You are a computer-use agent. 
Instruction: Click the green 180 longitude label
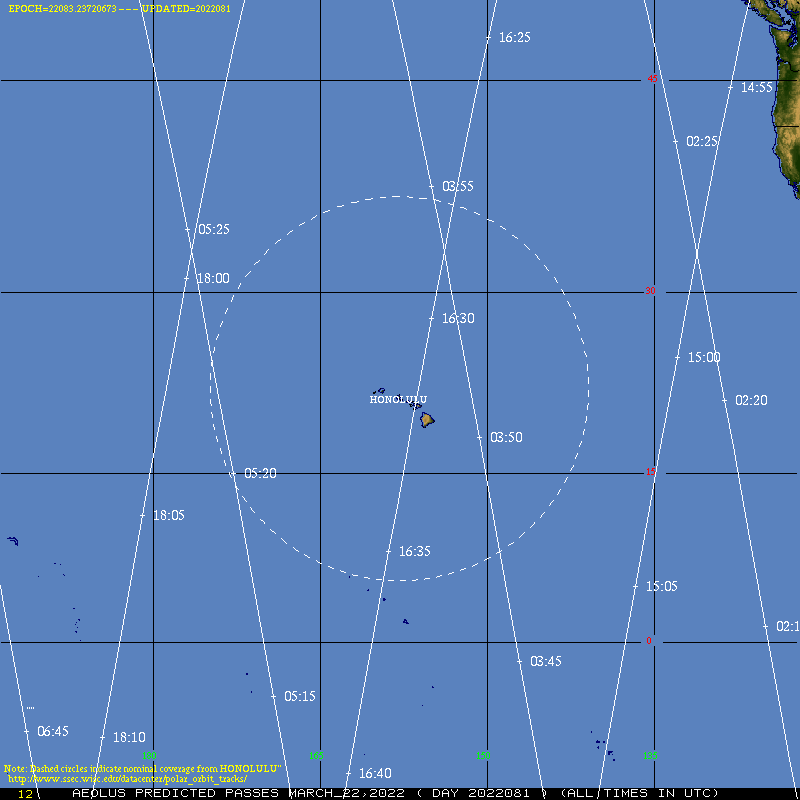[x=149, y=756]
